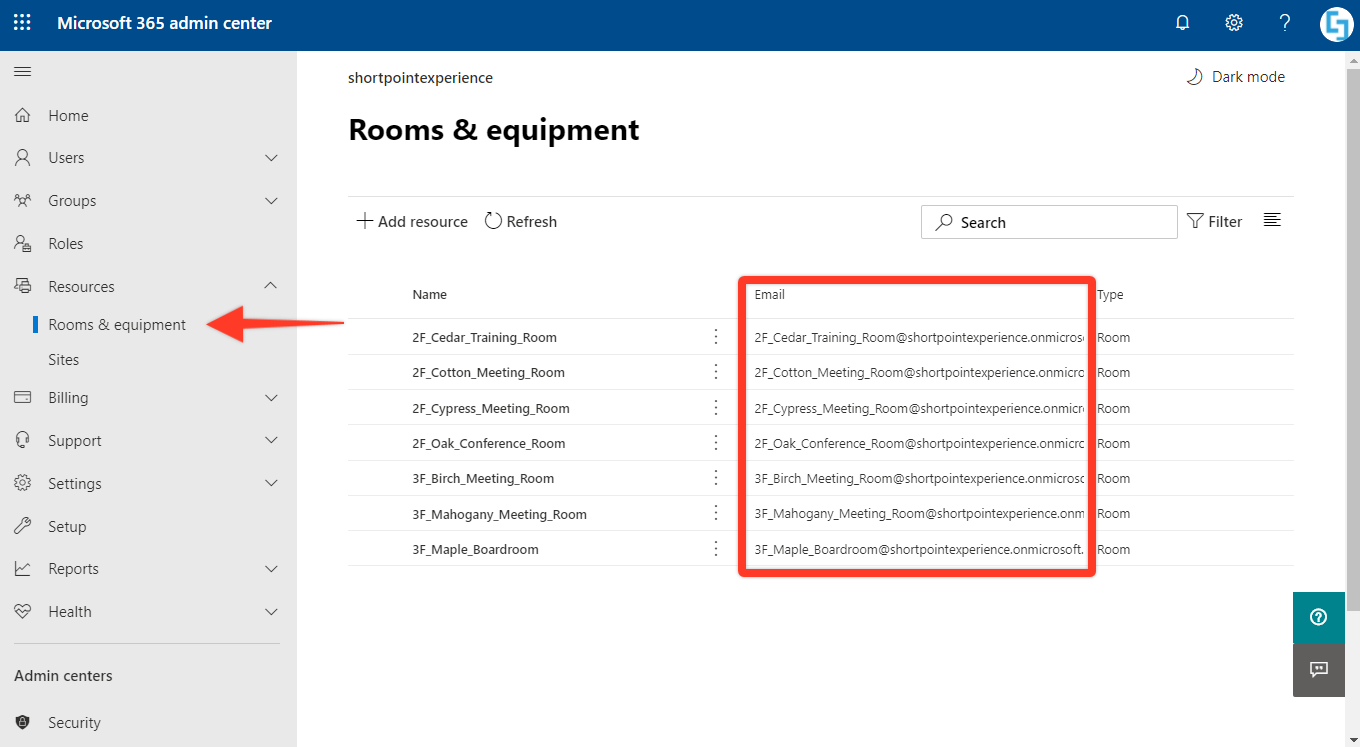Image resolution: width=1360 pixels, height=747 pixels.
Task: Expand the Health chevron
Action: (x=271, y=611)
